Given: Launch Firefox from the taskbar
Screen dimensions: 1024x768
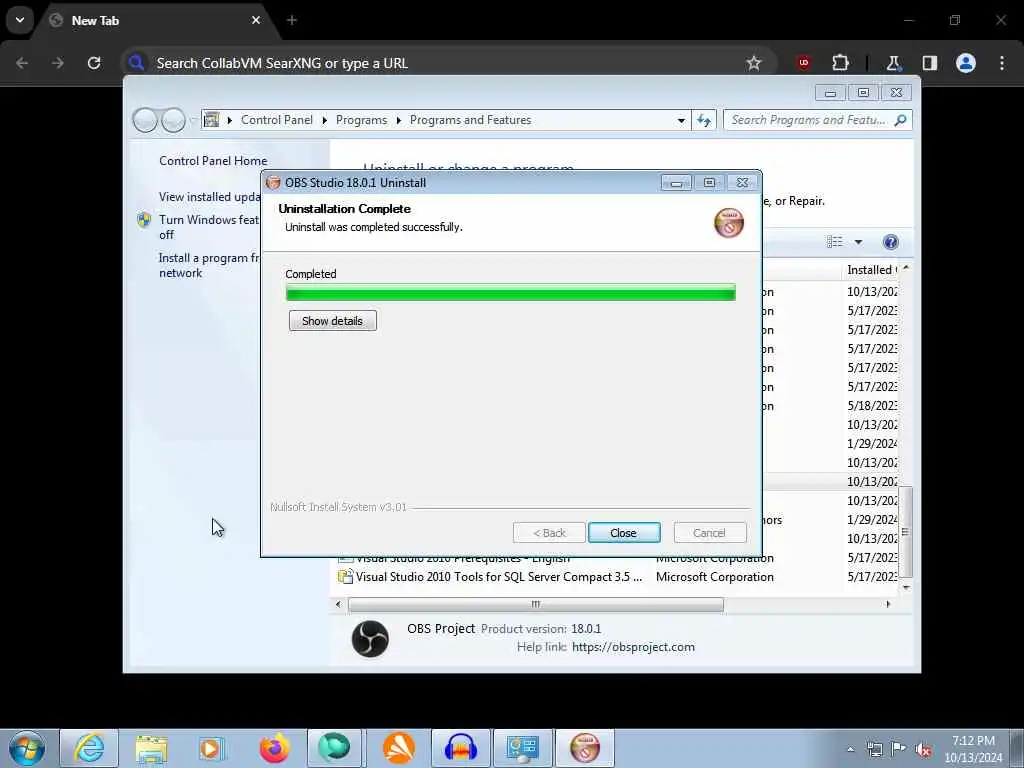Looking at the screenshot, I should click(274, 748).
